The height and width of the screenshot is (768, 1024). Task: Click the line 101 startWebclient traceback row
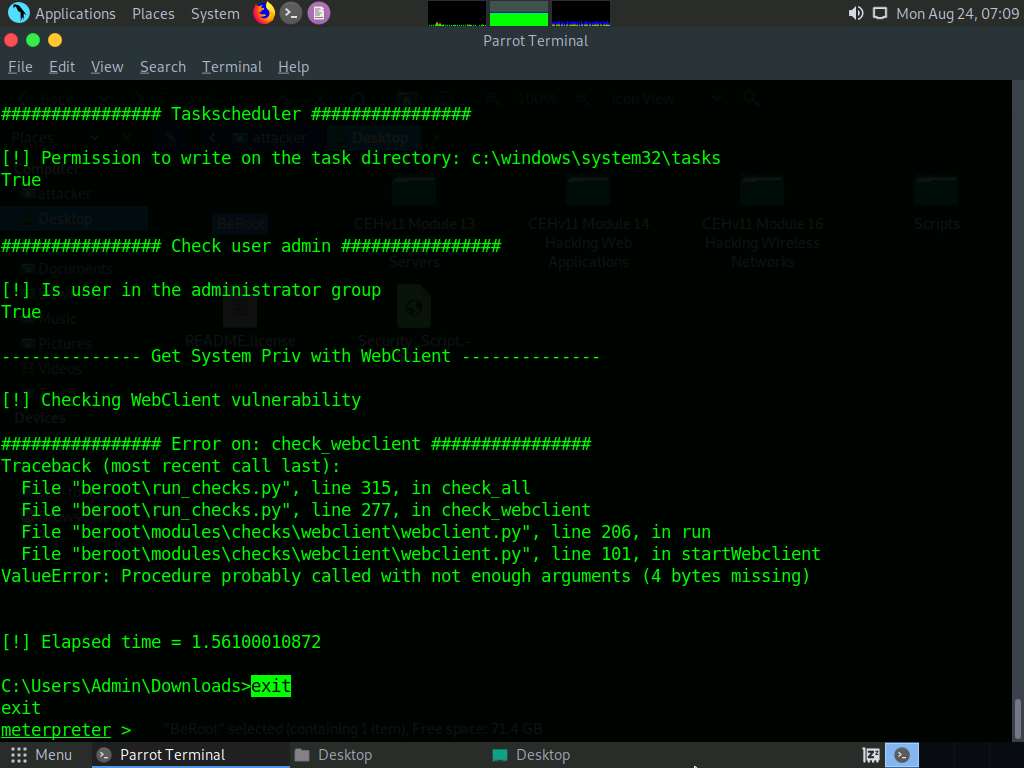pos(421,554)
